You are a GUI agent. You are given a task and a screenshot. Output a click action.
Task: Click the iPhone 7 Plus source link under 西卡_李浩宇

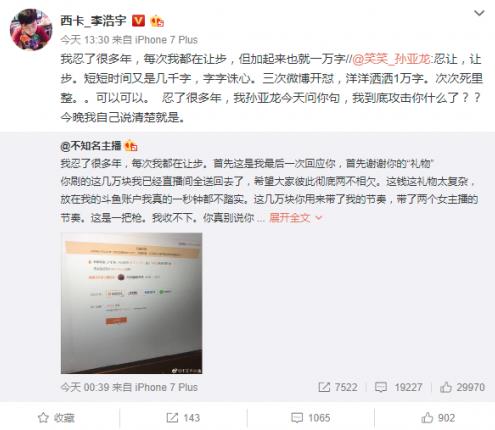coord(166,40)
